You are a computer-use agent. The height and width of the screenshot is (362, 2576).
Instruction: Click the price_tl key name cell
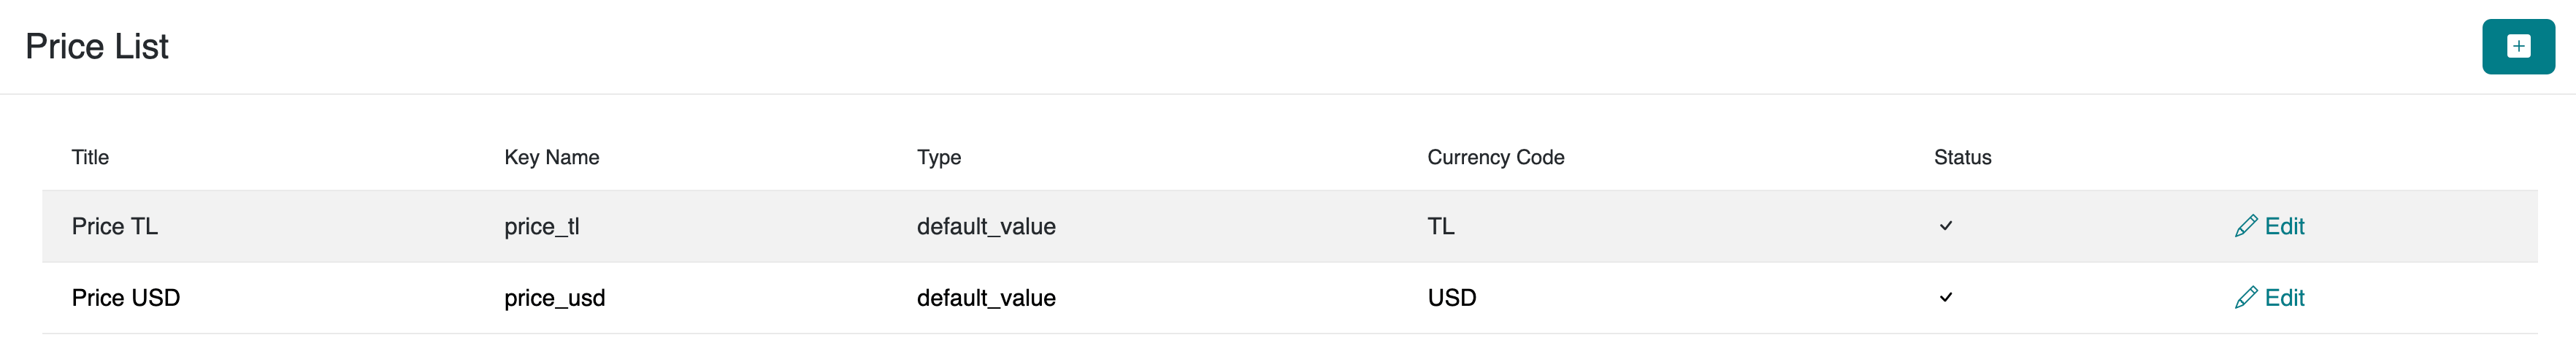(x=541, y=226)
